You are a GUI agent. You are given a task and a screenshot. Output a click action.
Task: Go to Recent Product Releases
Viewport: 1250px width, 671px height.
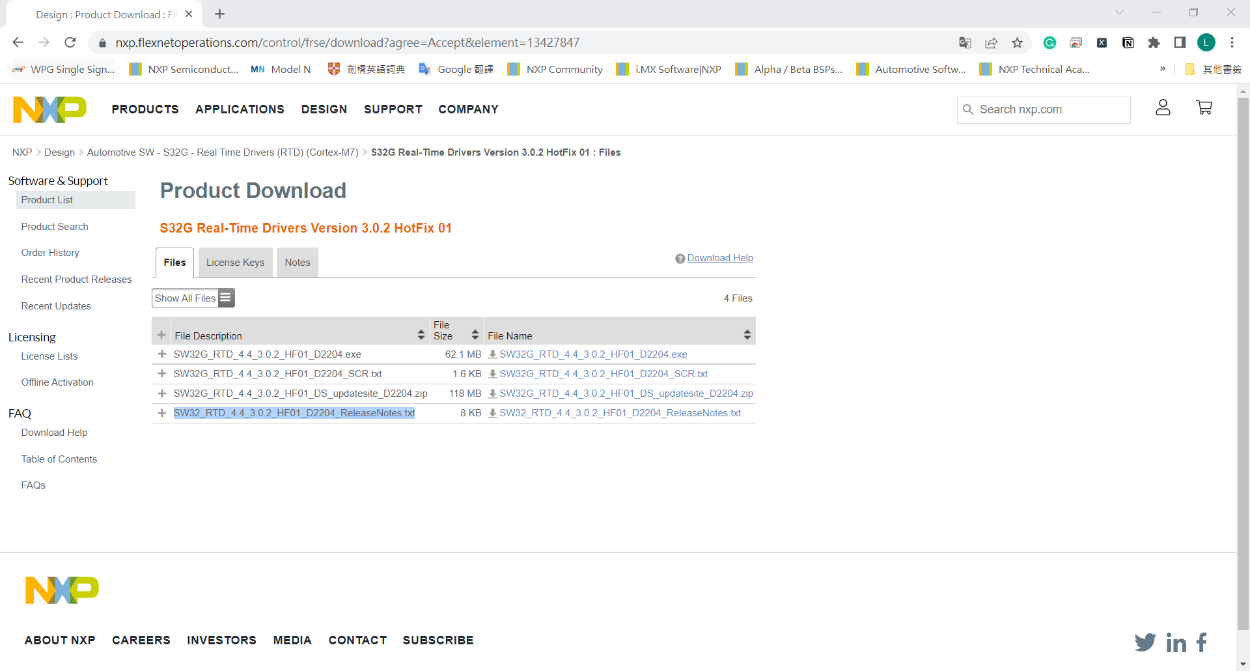pyautogui.click(x=77, y=280)
